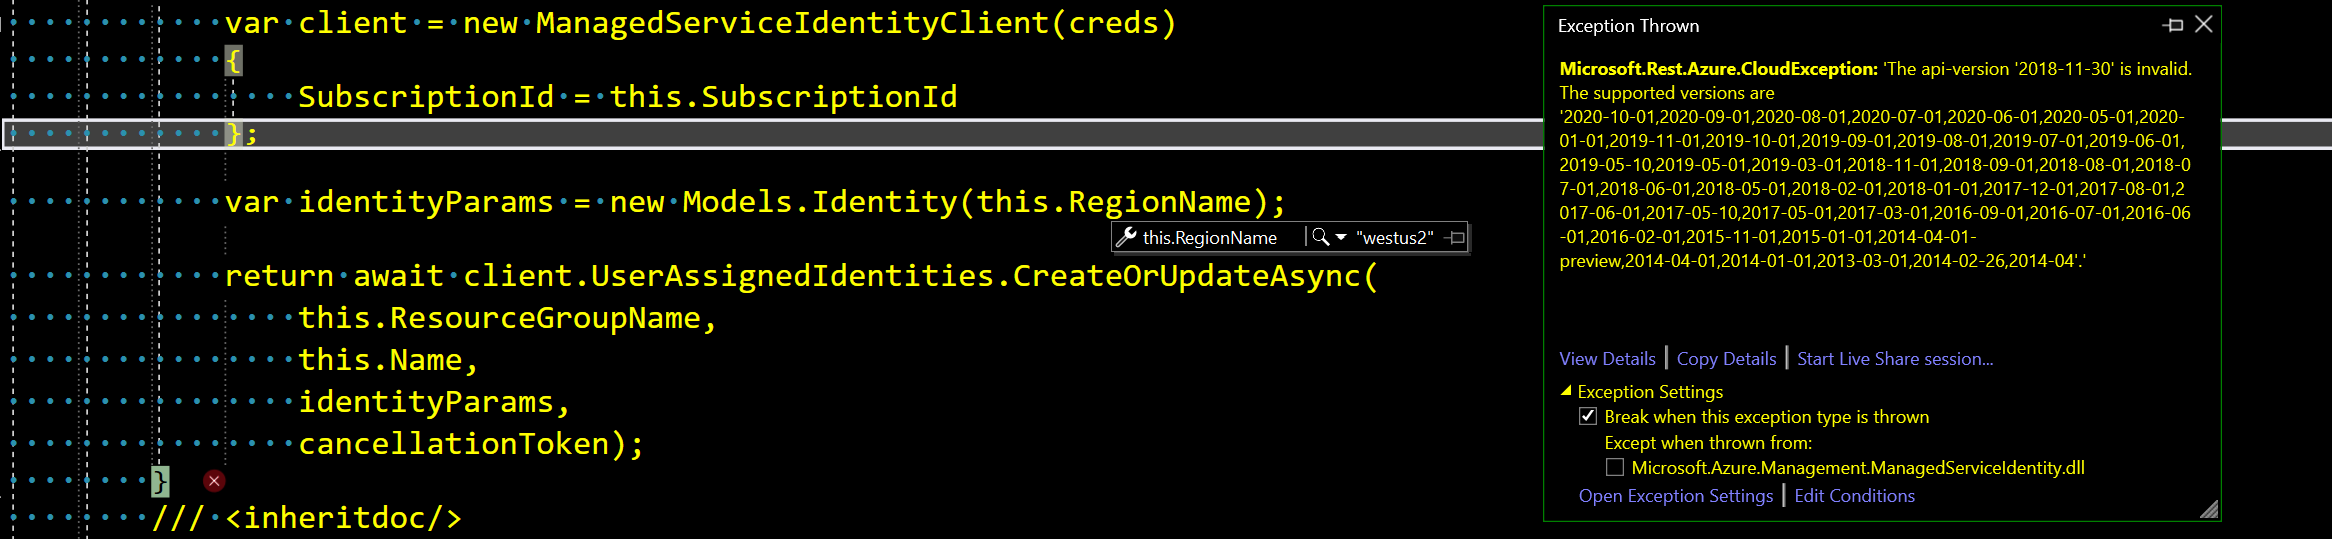Collapse the Exception Settings section
This screenshot has width=2332, height=539.
[x=1566, y=391]
